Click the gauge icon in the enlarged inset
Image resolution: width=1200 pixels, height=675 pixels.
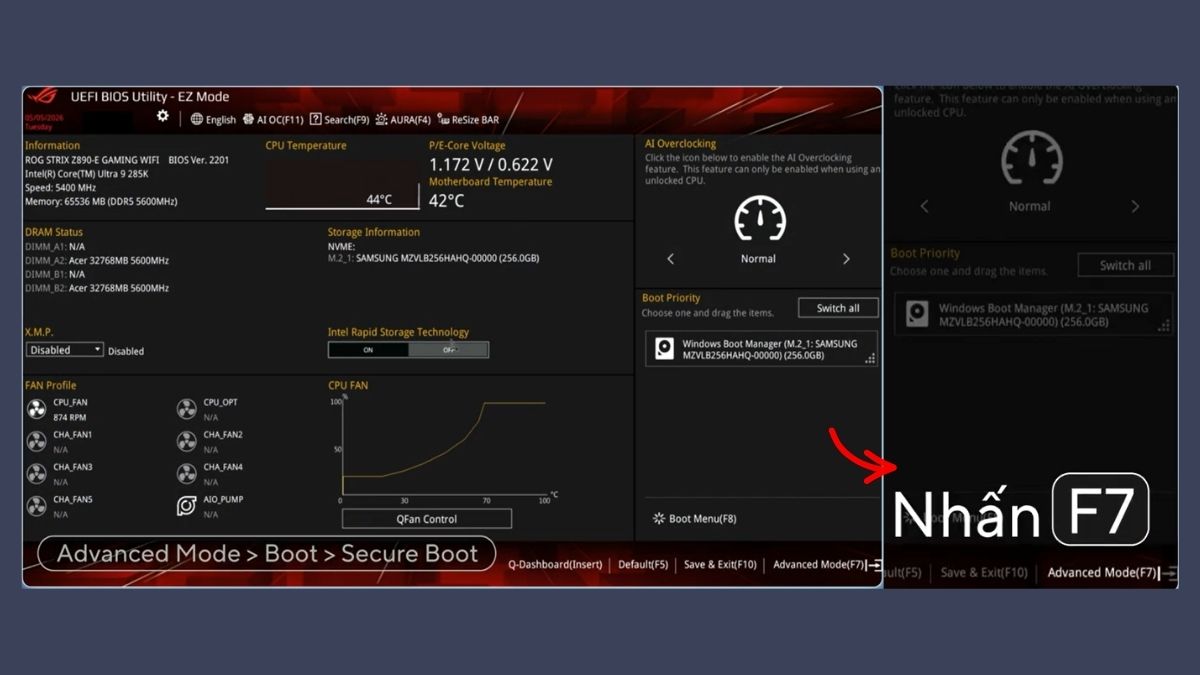pyautogui.click(x=1032, y=158)
